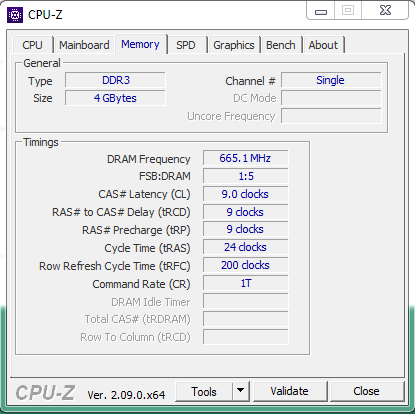Click the empty DRAM Idle Timer field
The height and width of the screenshot is (414, 415).
coord(245,301)
